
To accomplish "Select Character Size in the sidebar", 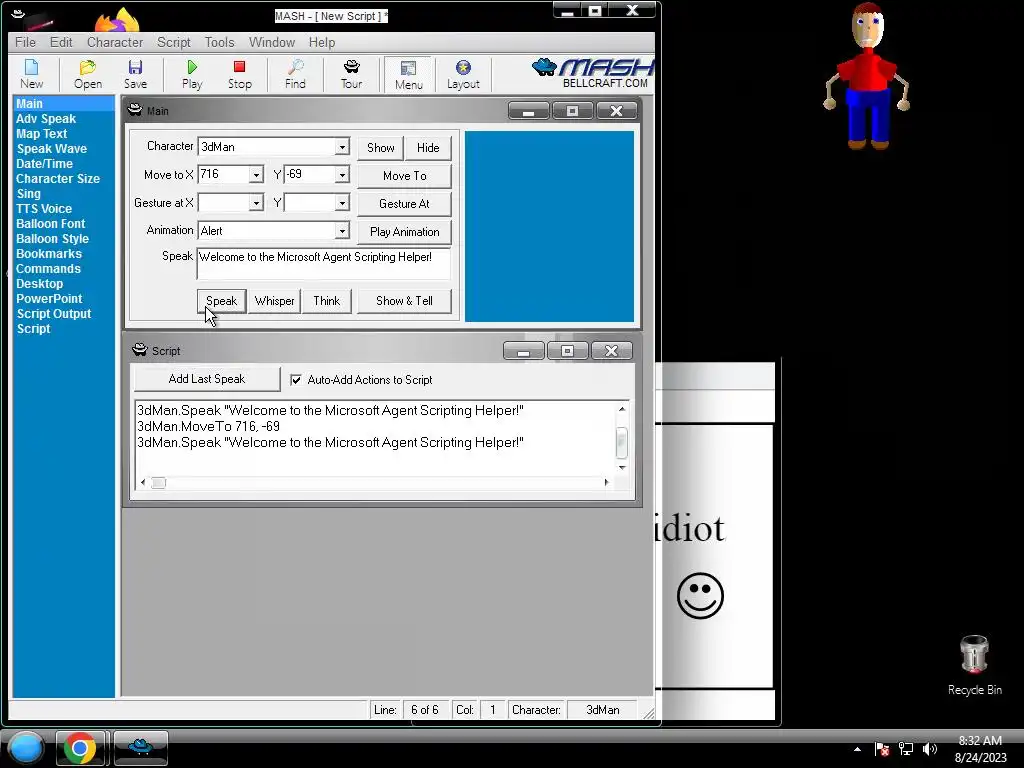I will click(x=58, y=179).
